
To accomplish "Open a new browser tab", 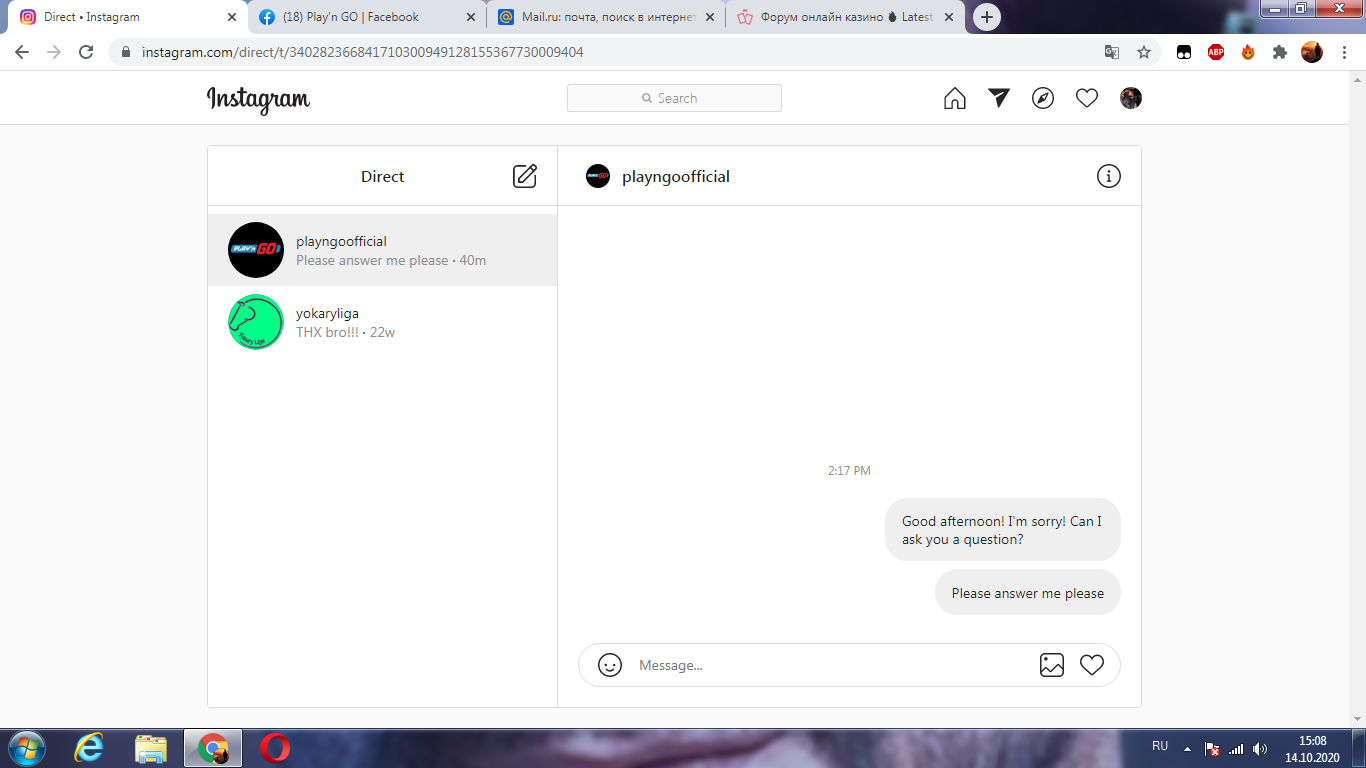I will click(987, 17).
